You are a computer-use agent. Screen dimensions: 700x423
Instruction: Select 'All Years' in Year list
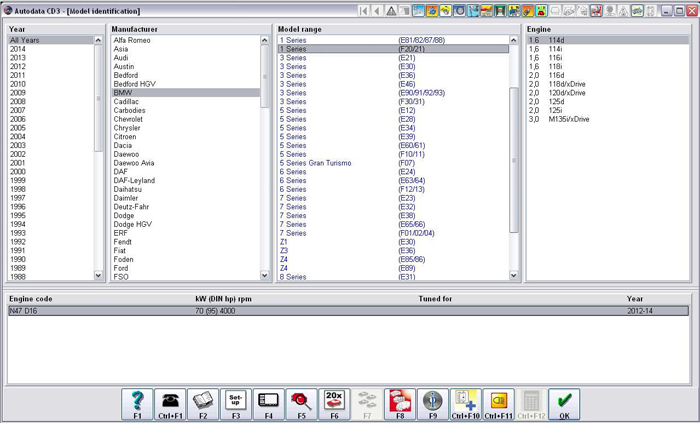[50, 40]
